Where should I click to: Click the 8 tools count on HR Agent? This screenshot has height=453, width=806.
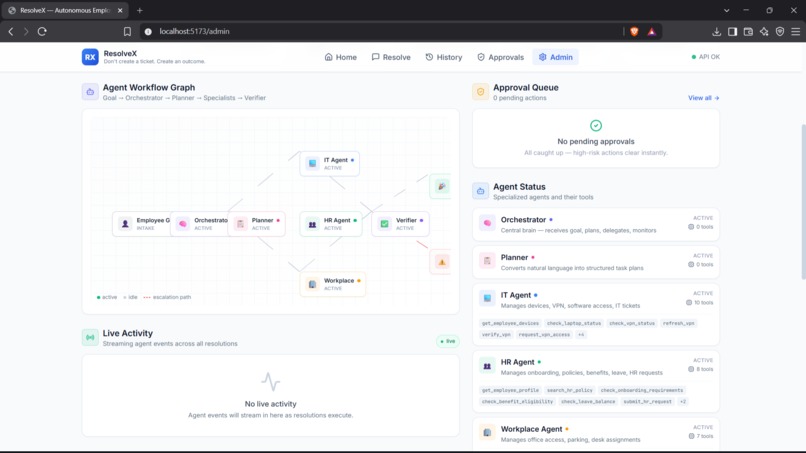point(701,369)
